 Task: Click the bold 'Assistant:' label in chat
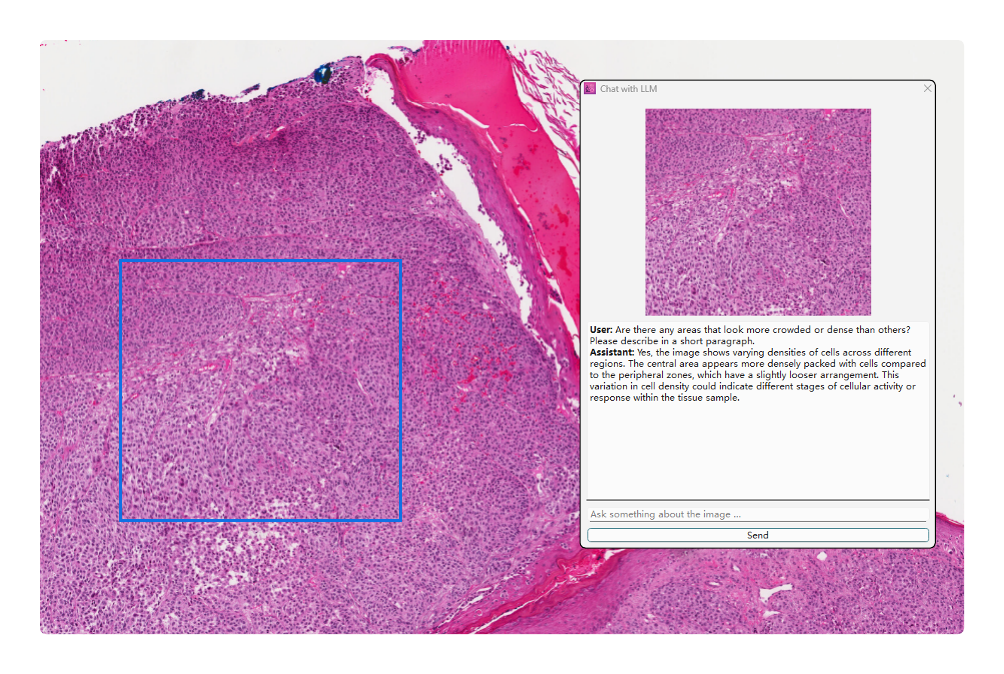pyautogui.click(x=612, y=352)
